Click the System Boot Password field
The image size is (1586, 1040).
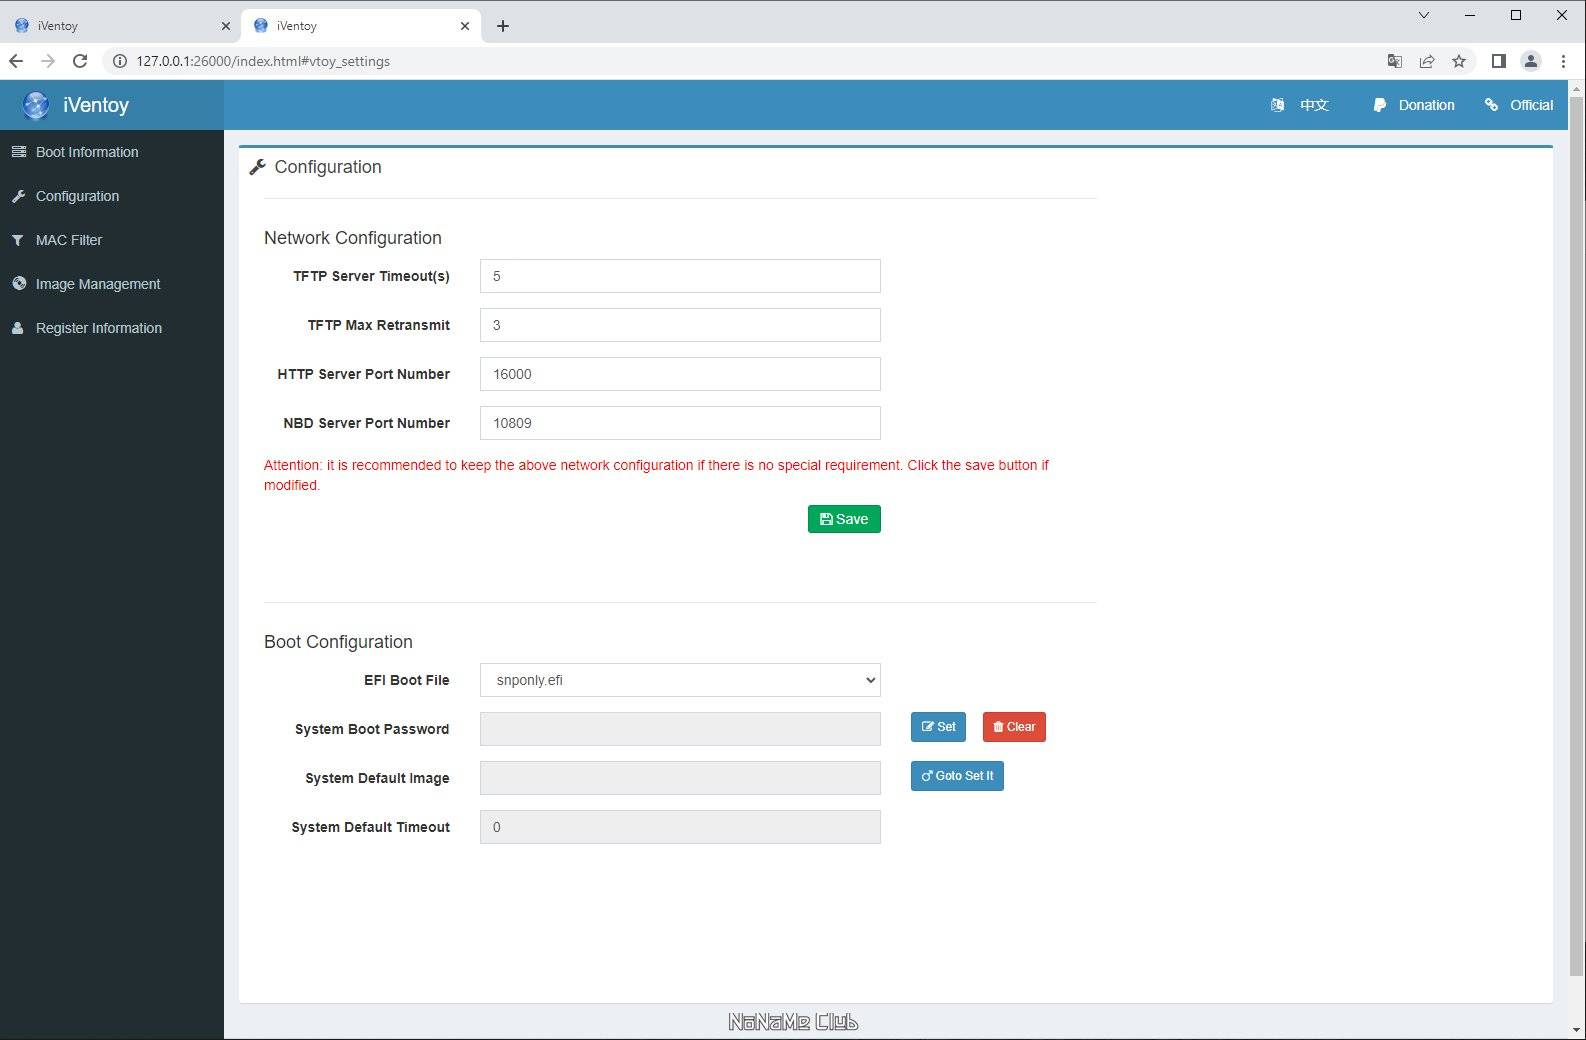pyautogui.click(x=680, y=729)
